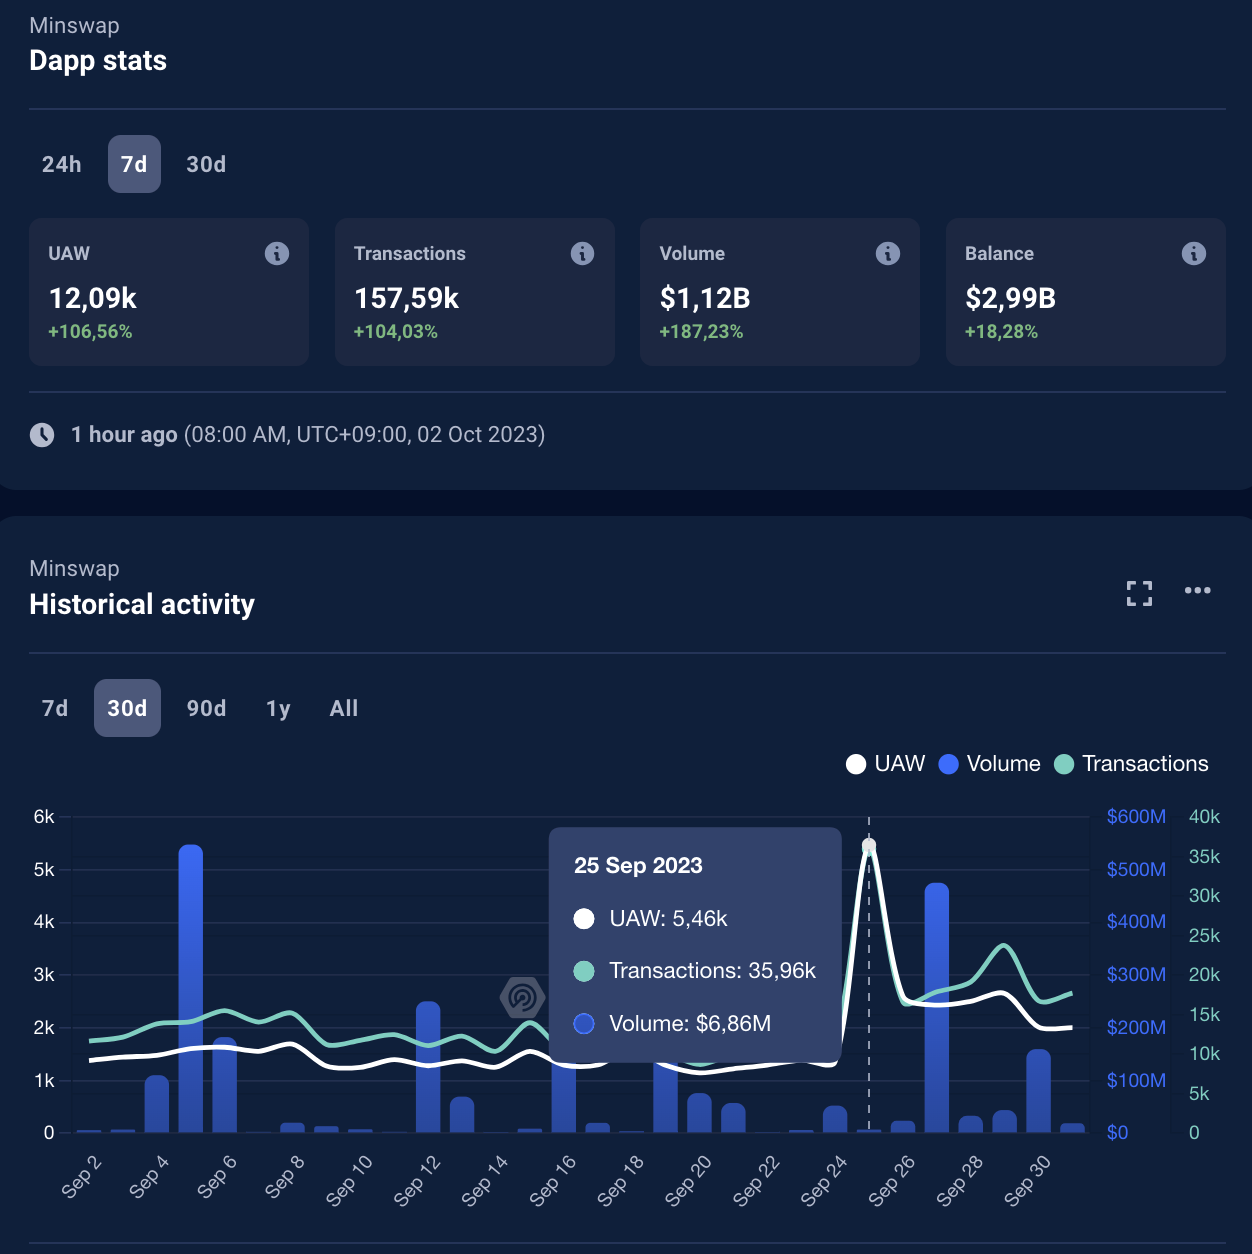This screenshot has width=1252, height=1254.
Task: Click 'Transactions: 35,96k' in tooltip
Action: [712, 971]
